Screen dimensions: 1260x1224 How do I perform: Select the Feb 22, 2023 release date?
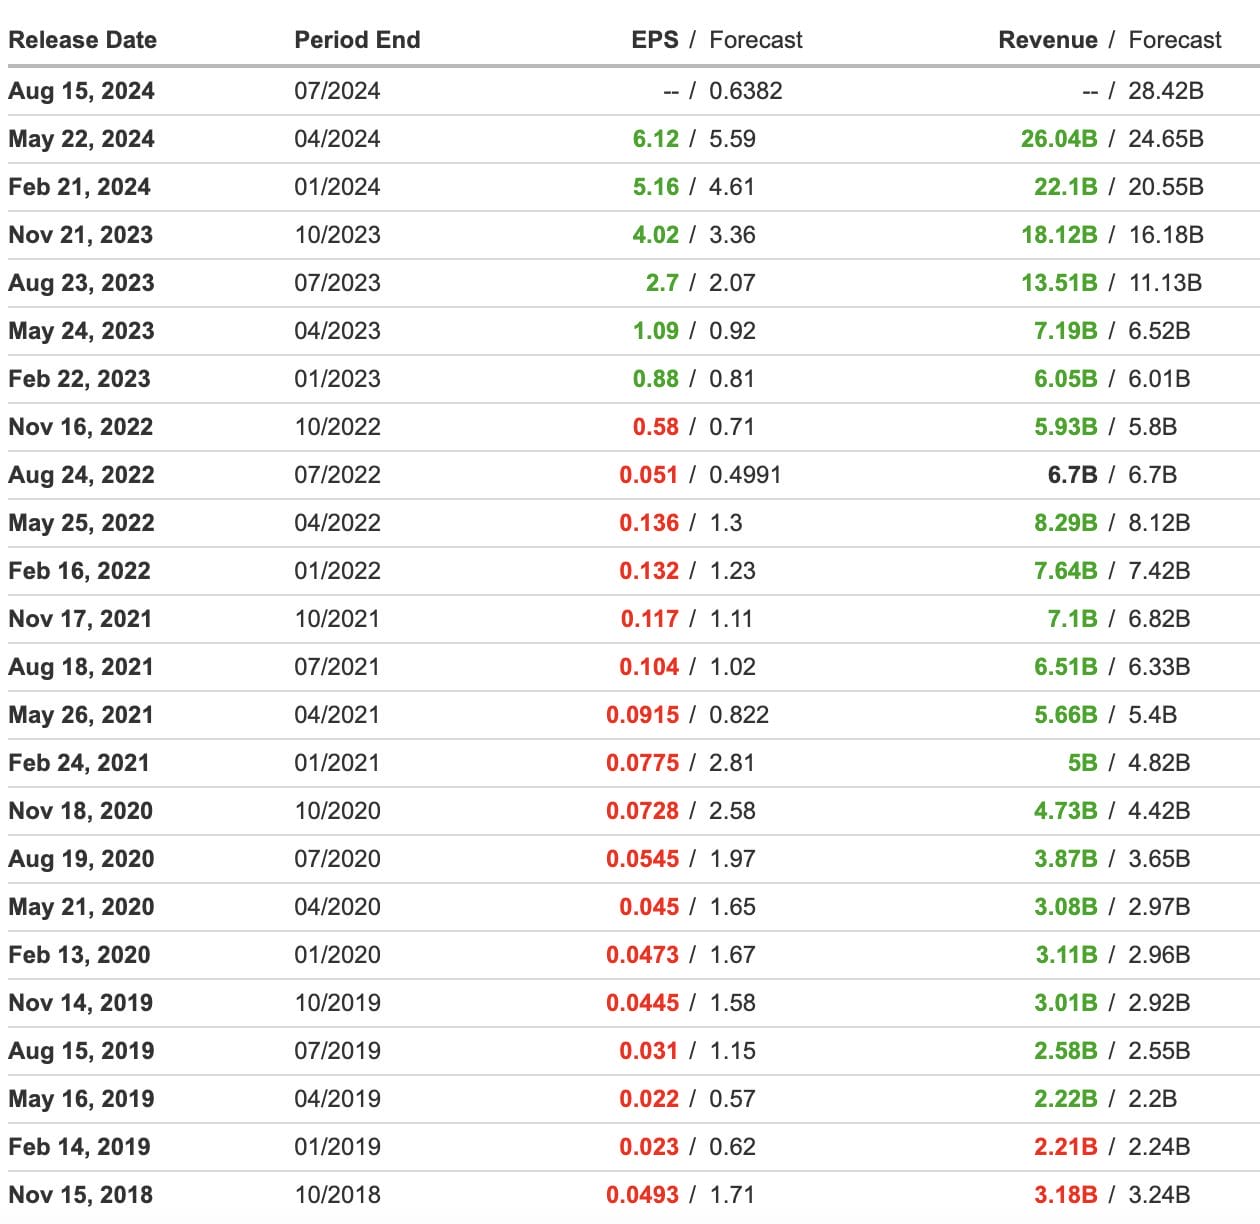pos(79,379)
